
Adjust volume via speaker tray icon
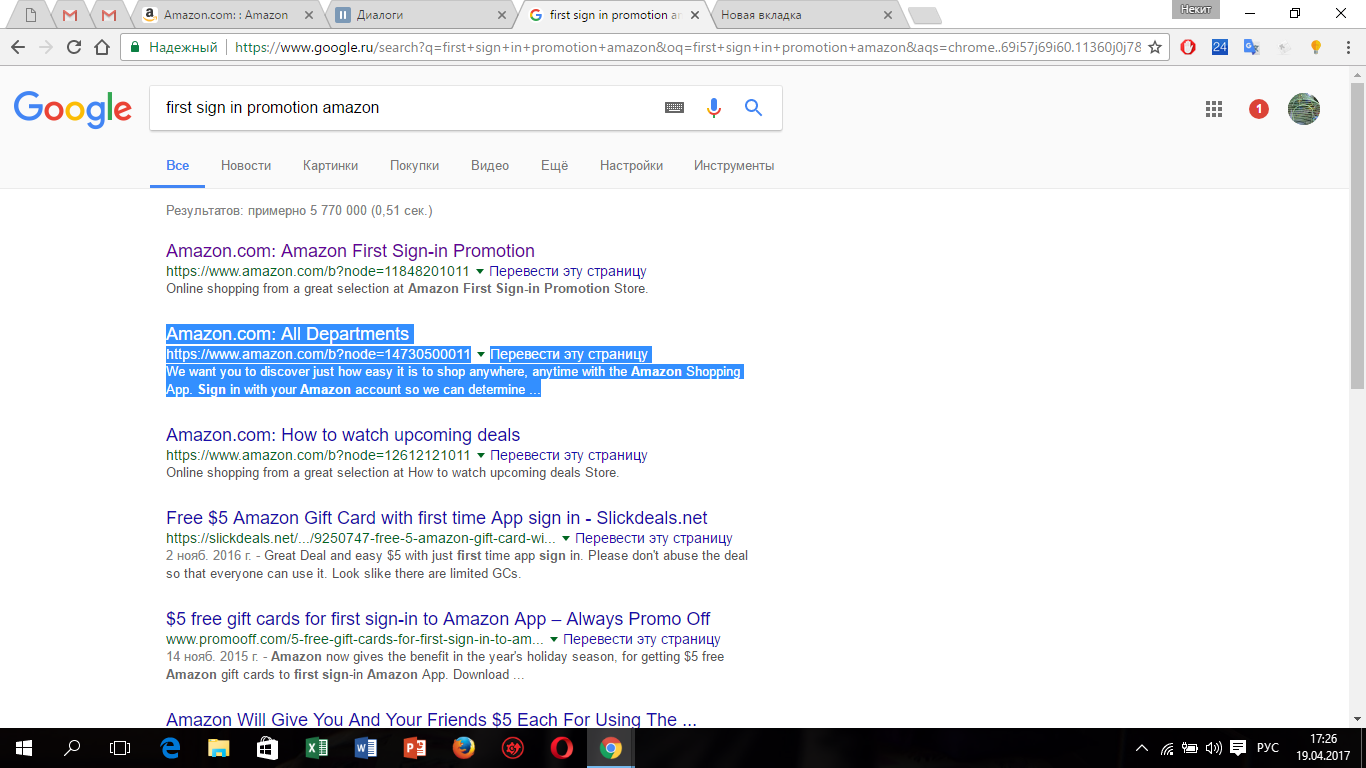(1213, 748)
